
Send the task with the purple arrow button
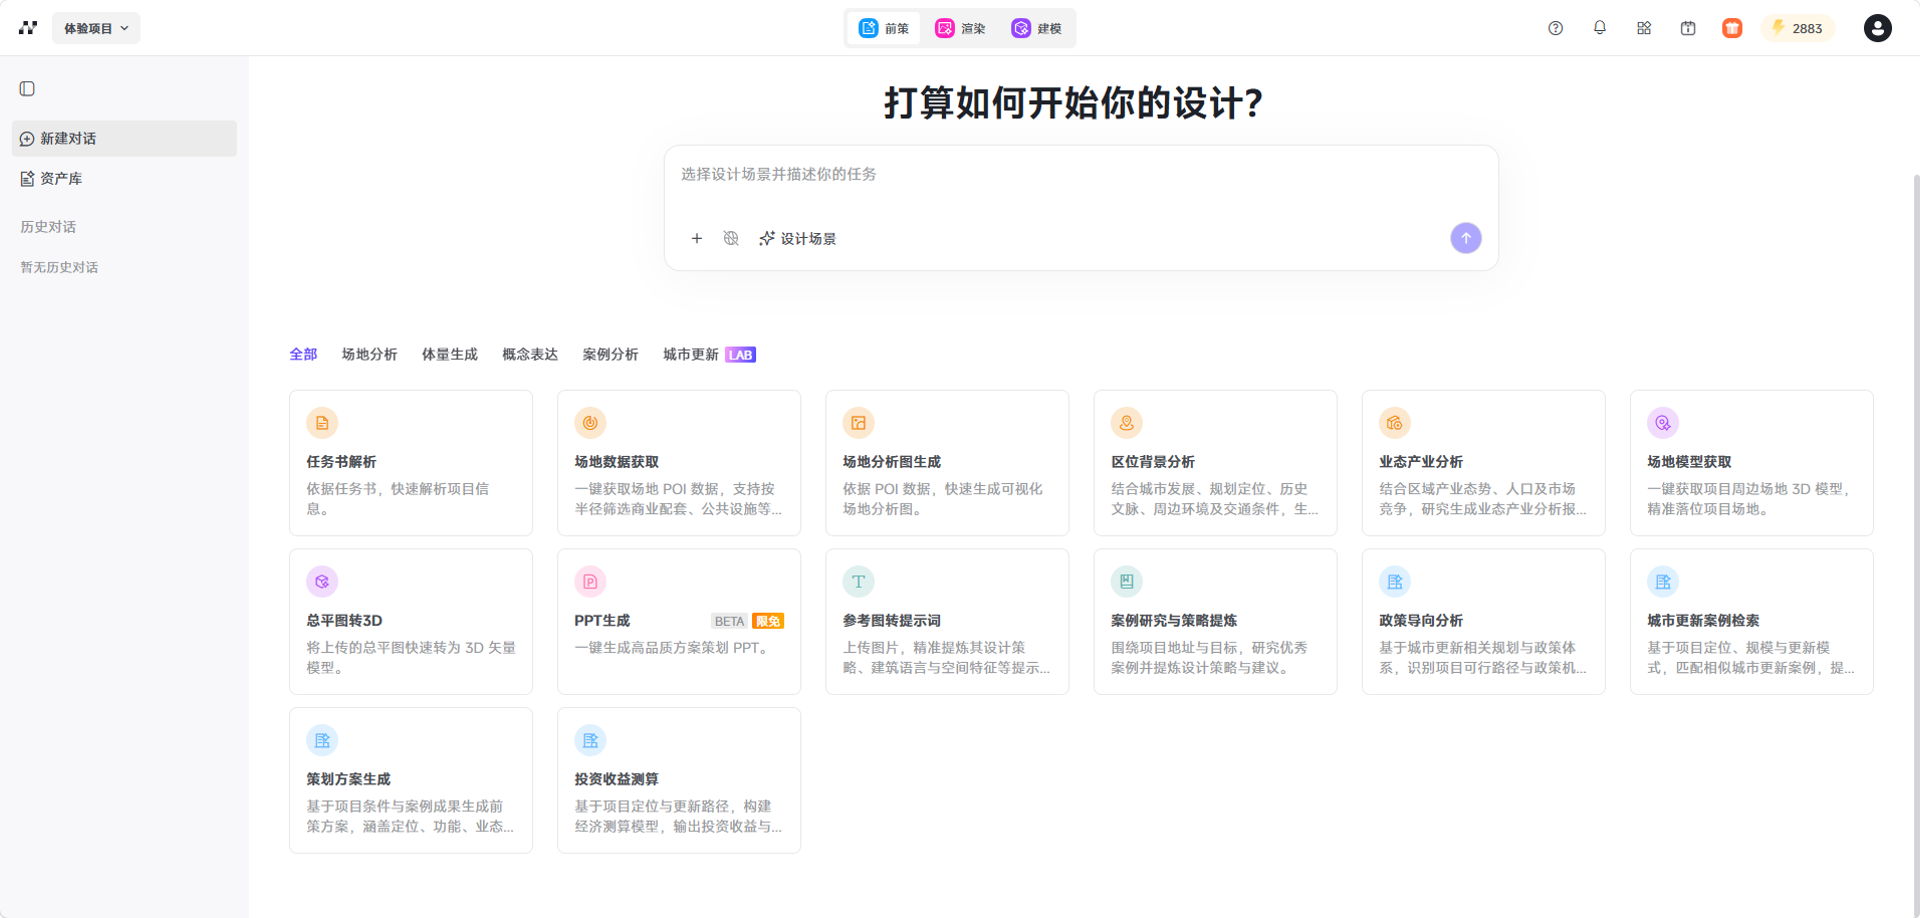[1466, 238]
